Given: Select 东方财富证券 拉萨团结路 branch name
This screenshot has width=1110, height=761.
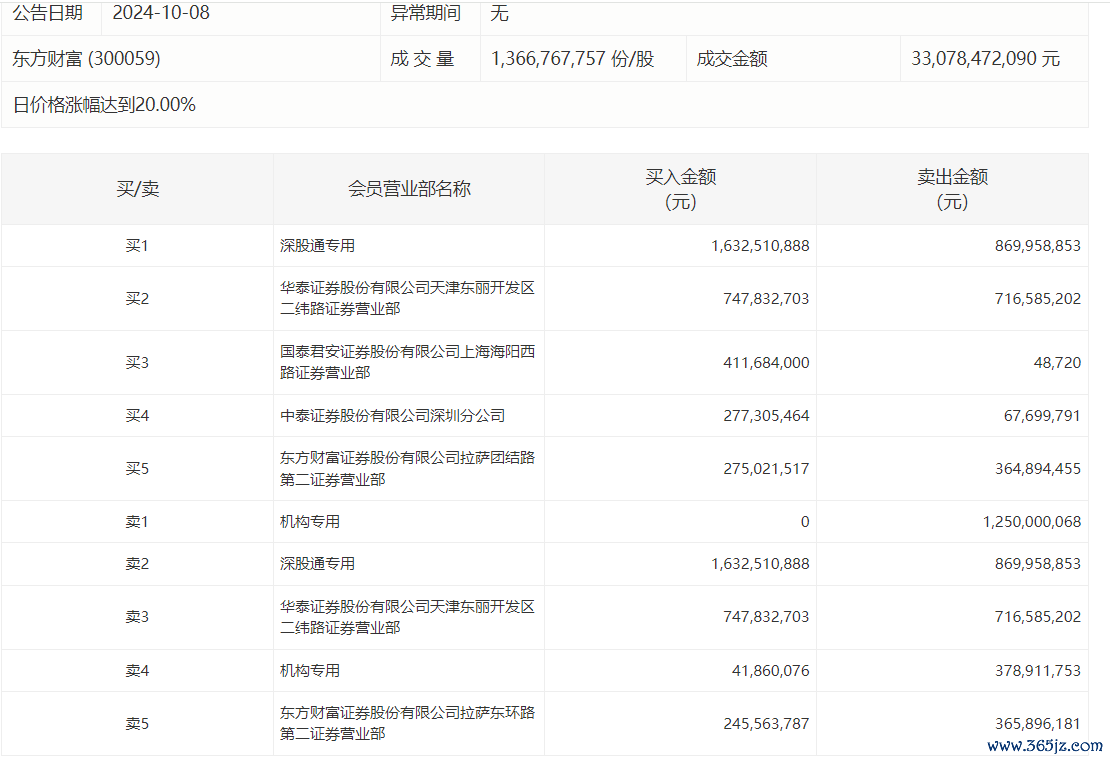Looking at the screenshot, I should coord(407,468).
